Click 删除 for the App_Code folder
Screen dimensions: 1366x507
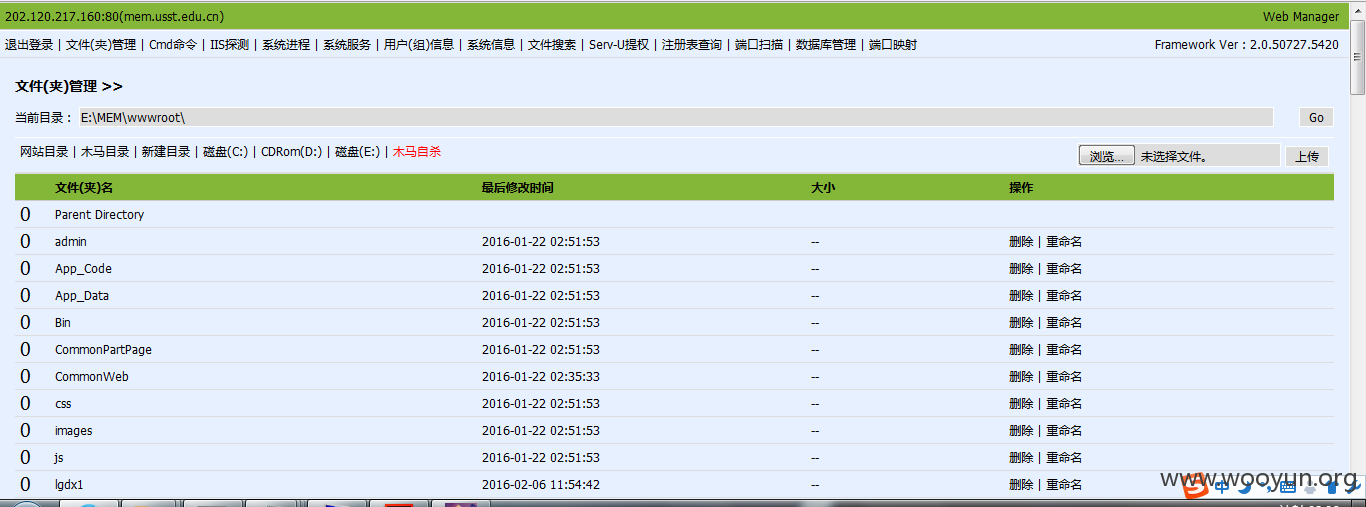[1021, 269]
